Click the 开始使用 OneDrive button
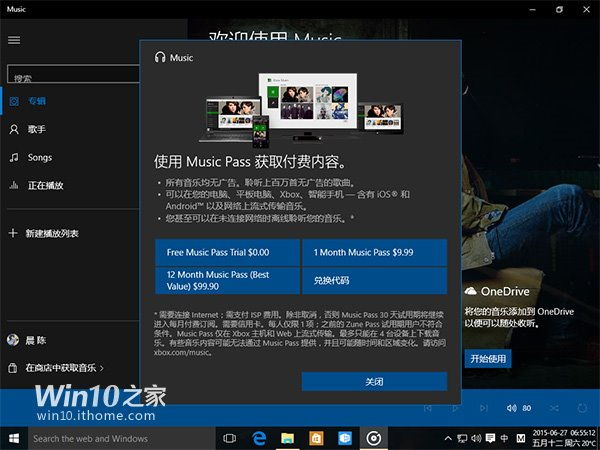 pos(488,359)
